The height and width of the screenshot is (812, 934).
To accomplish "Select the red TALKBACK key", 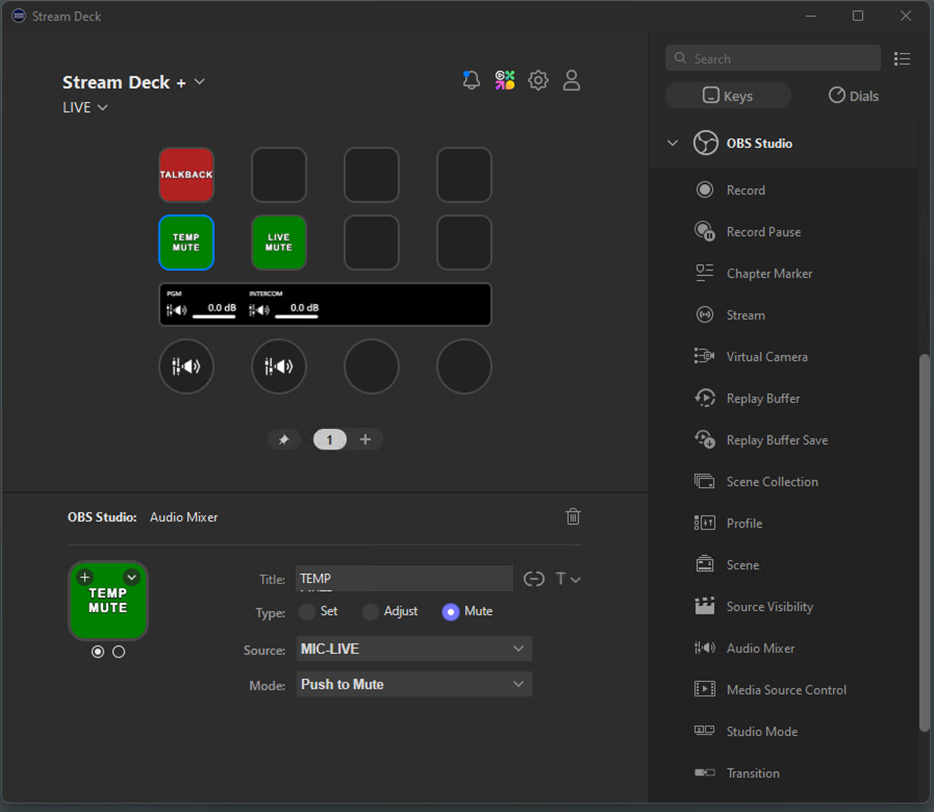I will (186, 175).
